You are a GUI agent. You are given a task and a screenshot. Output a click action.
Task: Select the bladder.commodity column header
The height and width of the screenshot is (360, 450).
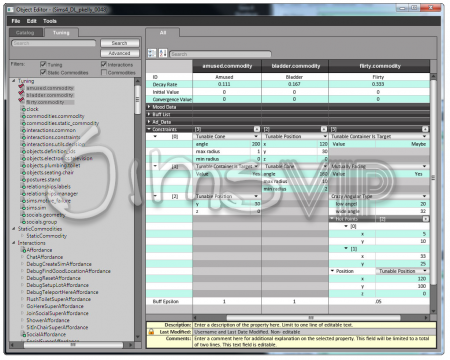tap(295, 66)
